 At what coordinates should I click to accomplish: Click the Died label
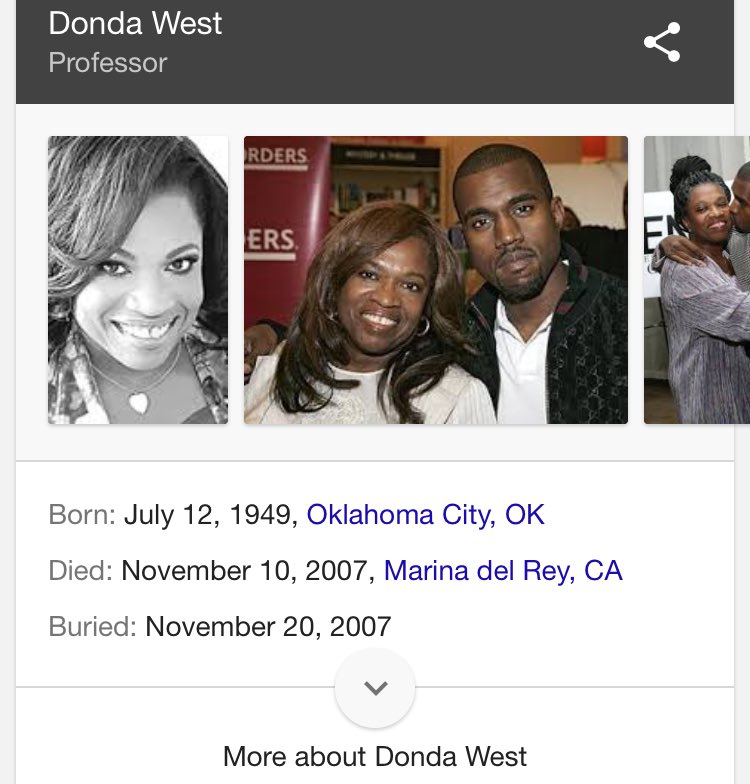pyautogui.click(x=80, y=570)
